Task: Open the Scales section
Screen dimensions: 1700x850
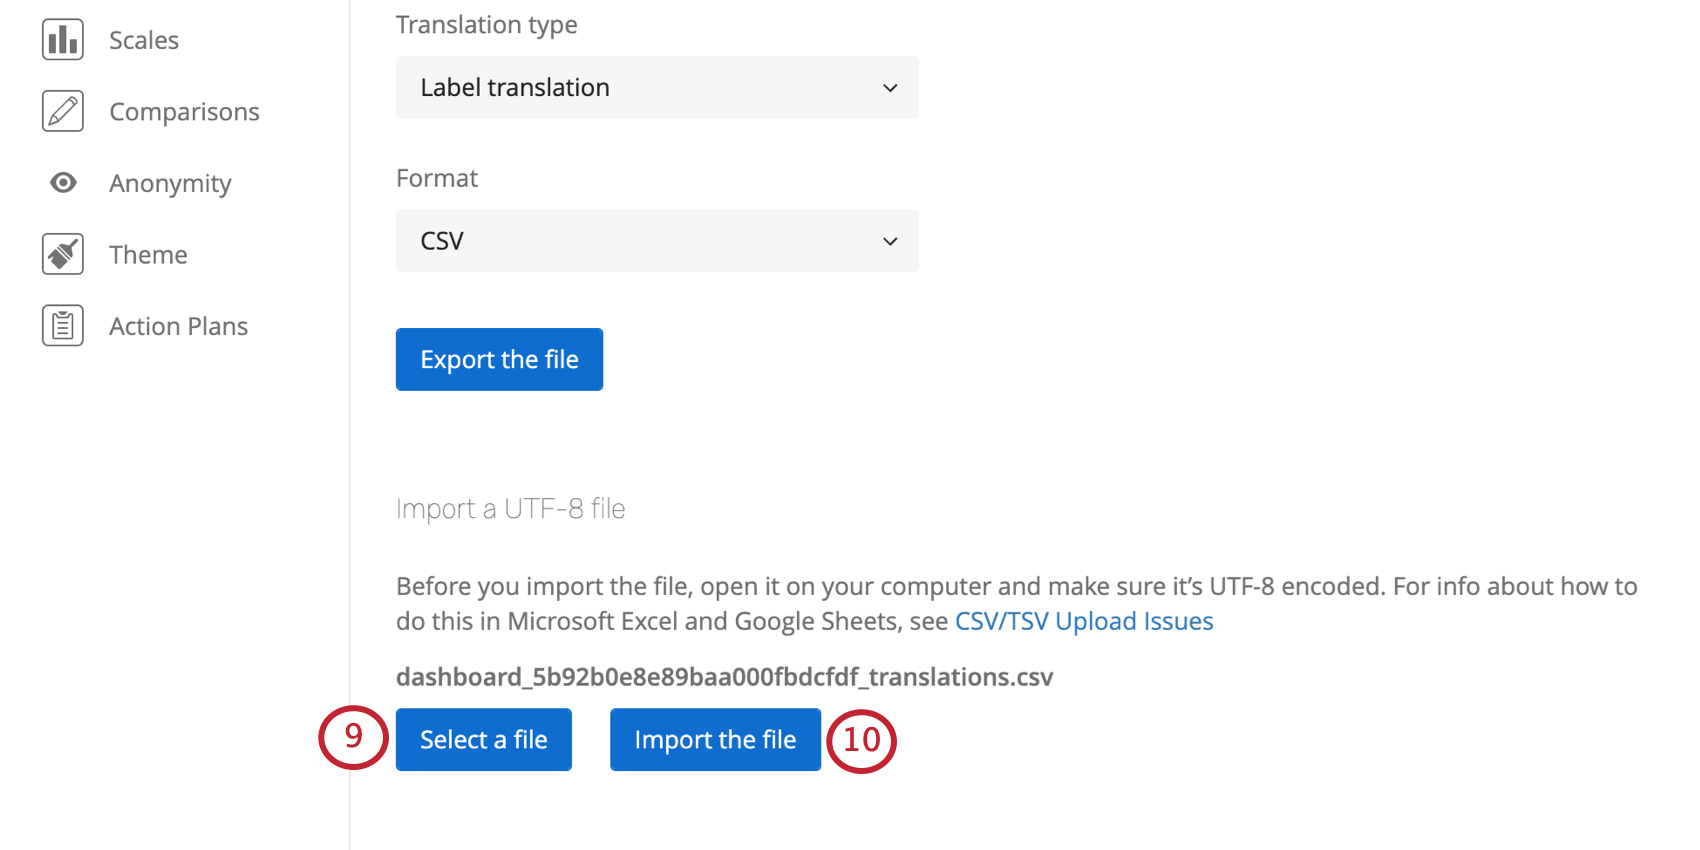Action: [144, 40]
